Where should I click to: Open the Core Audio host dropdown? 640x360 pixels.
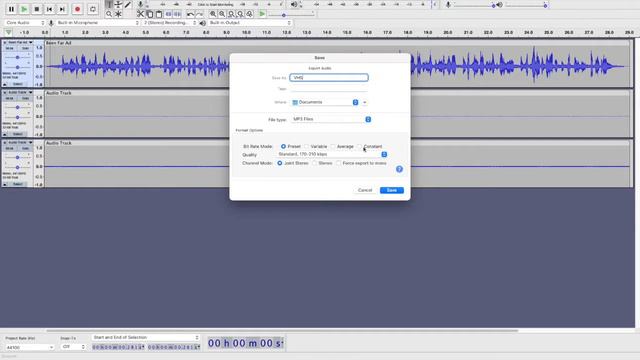(x=24, y=23)
